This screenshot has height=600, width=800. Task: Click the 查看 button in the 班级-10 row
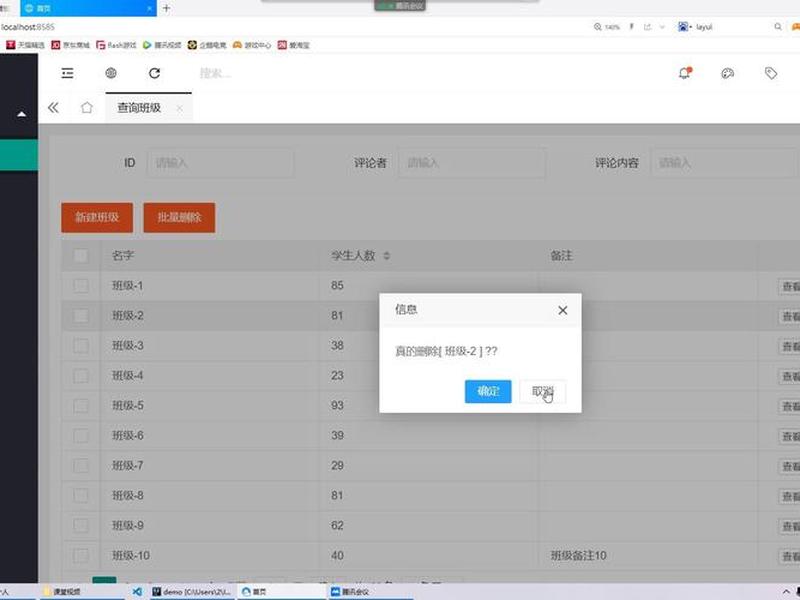pos(789,557)
